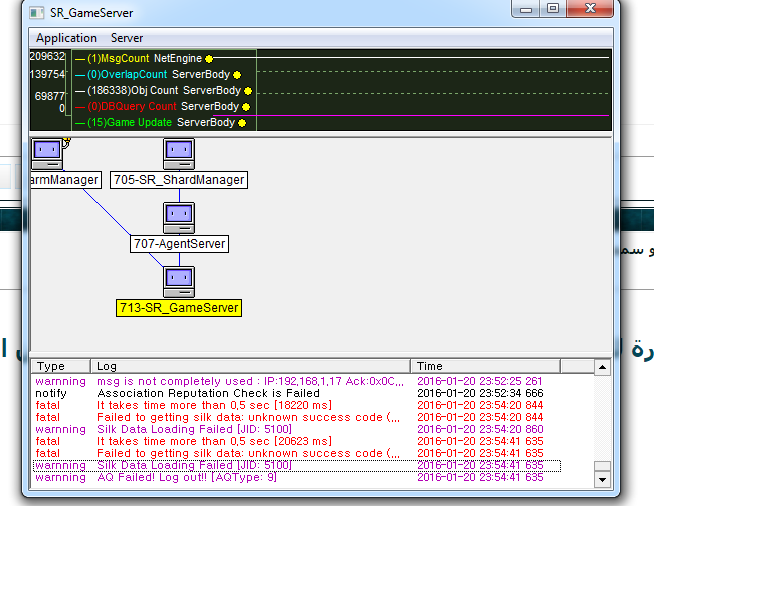768x614 pixels.
Task: Close the SR_GameServer window
Action: [x=590, y=9]
